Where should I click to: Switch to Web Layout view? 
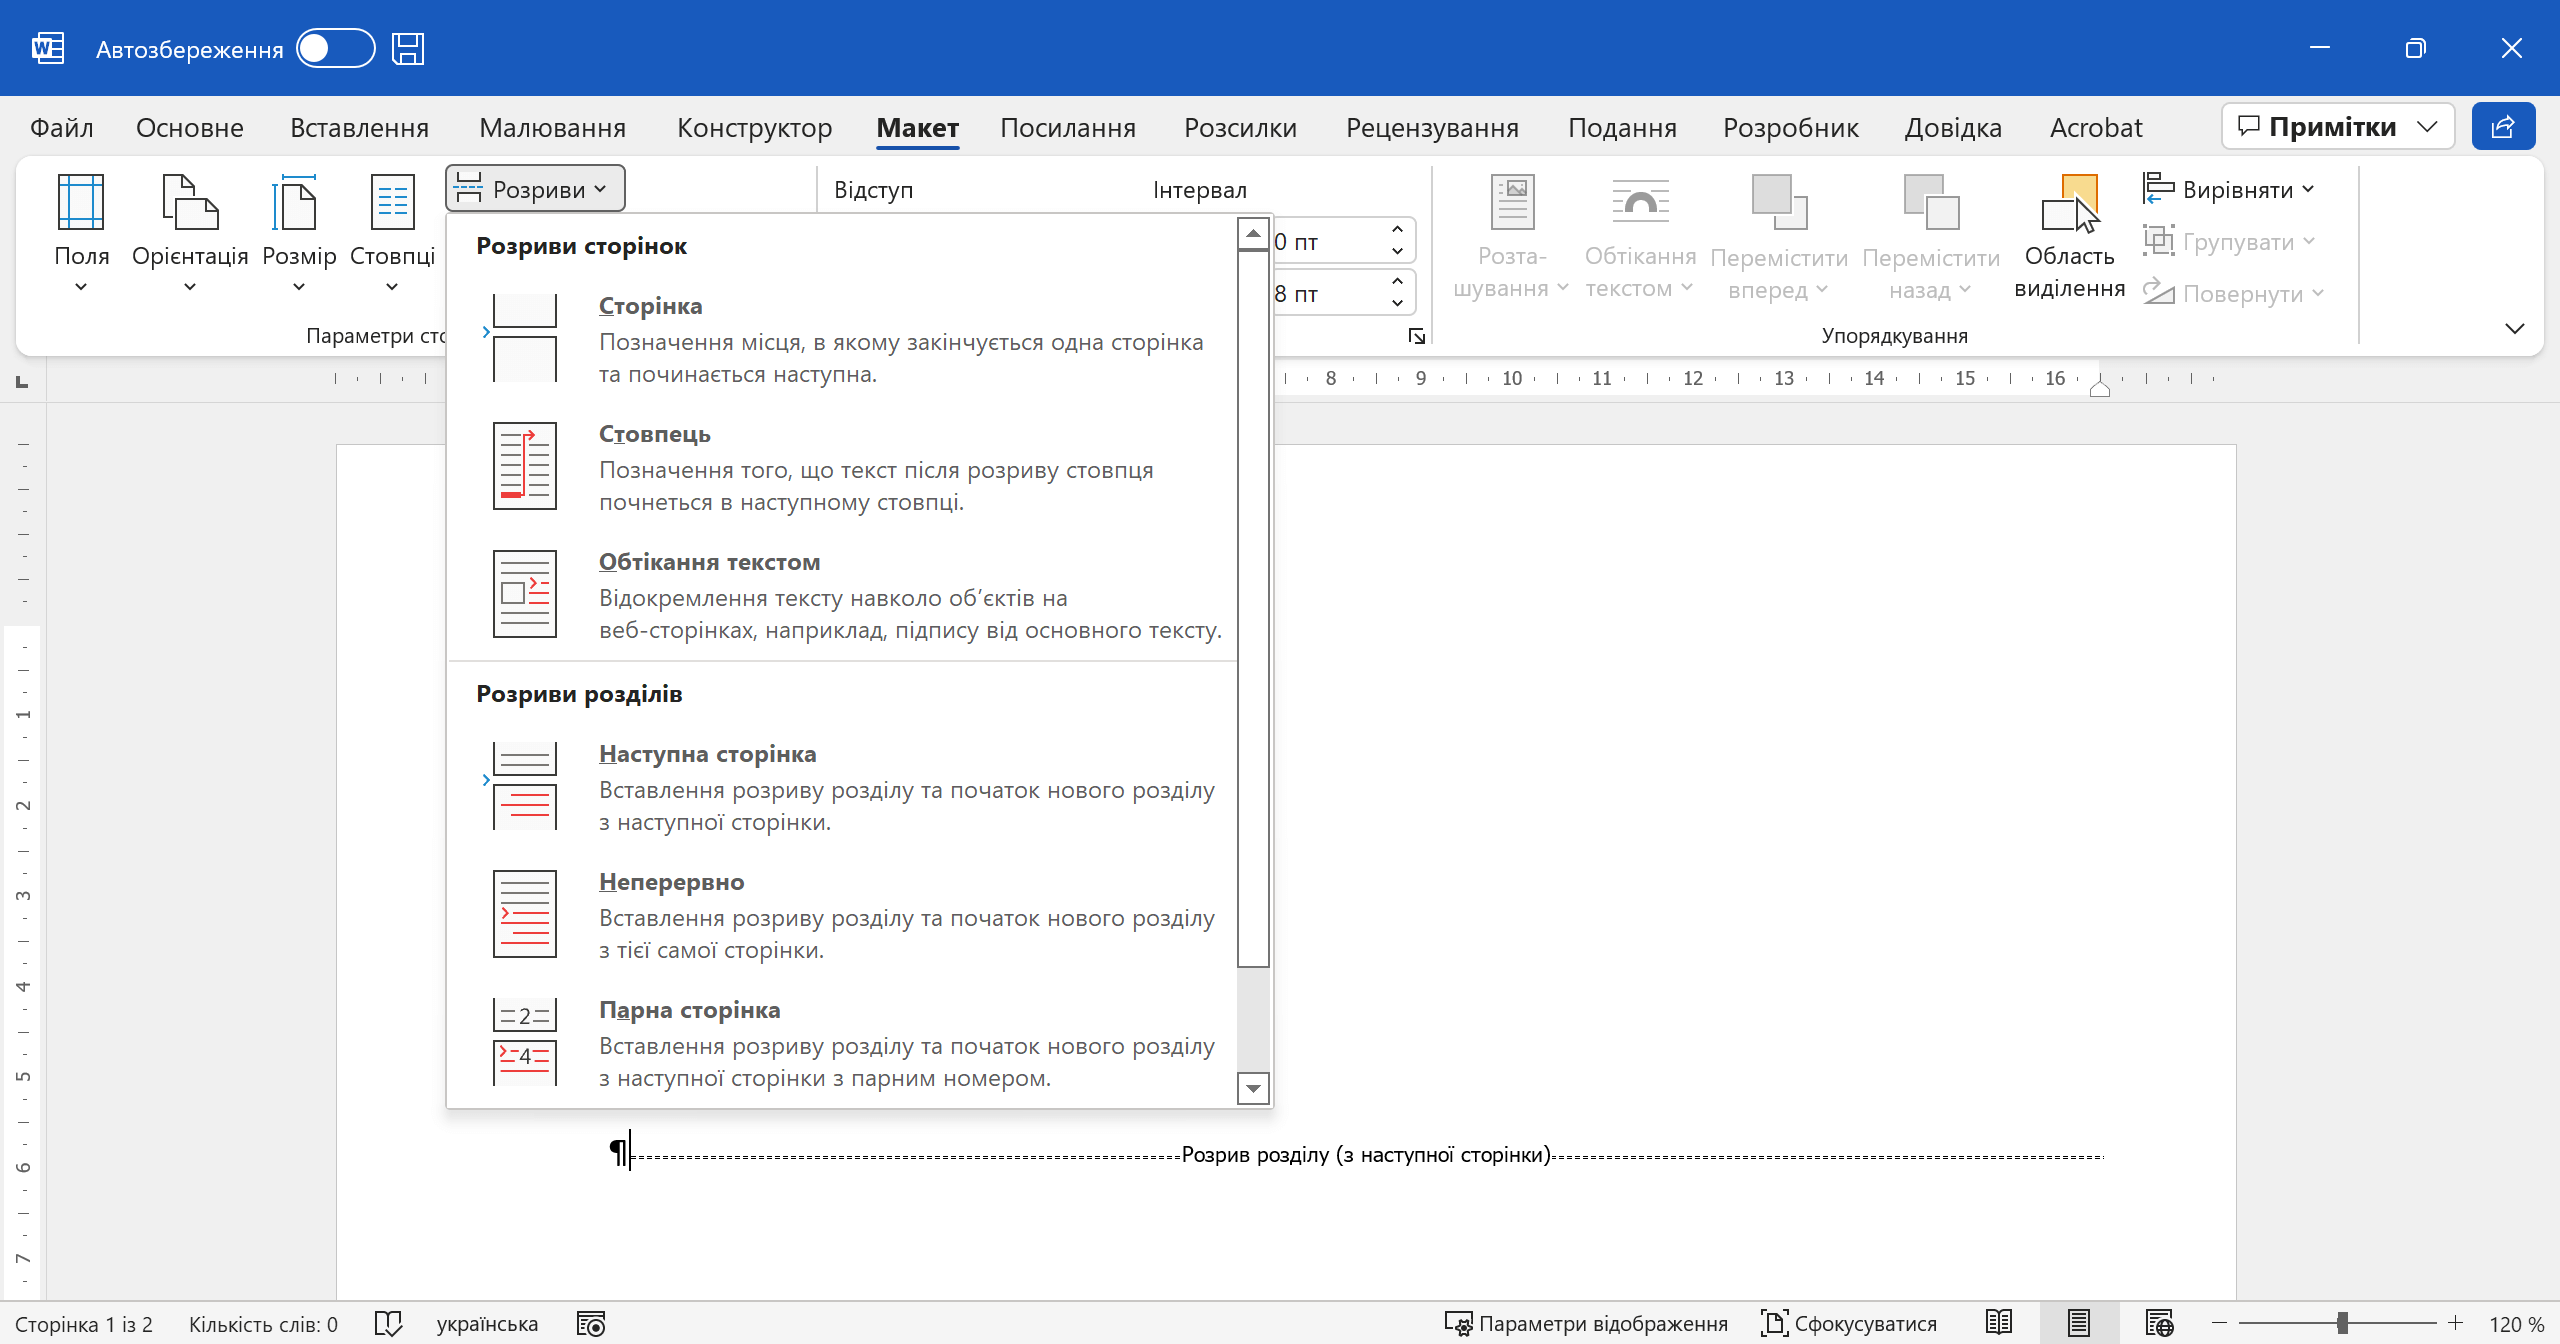click(x=2159, y=1323)
